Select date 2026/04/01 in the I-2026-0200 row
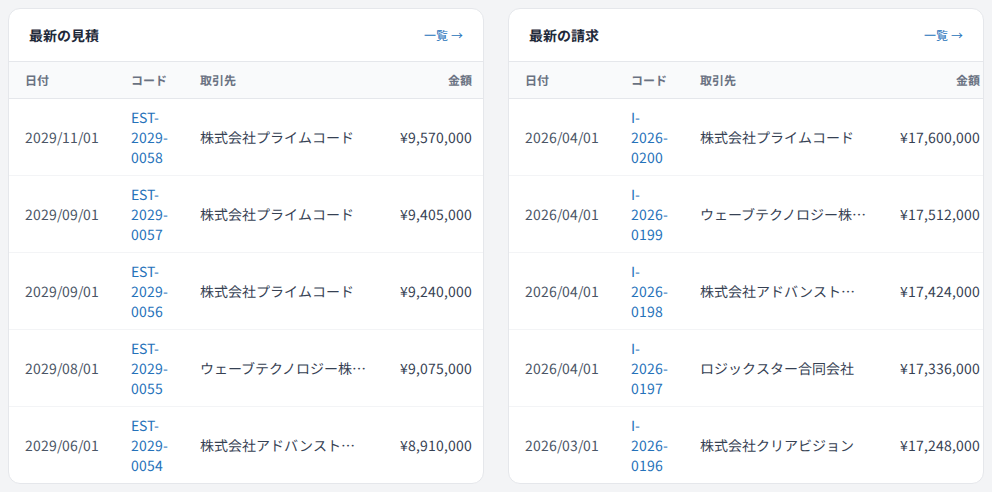 tap(562, 138)
